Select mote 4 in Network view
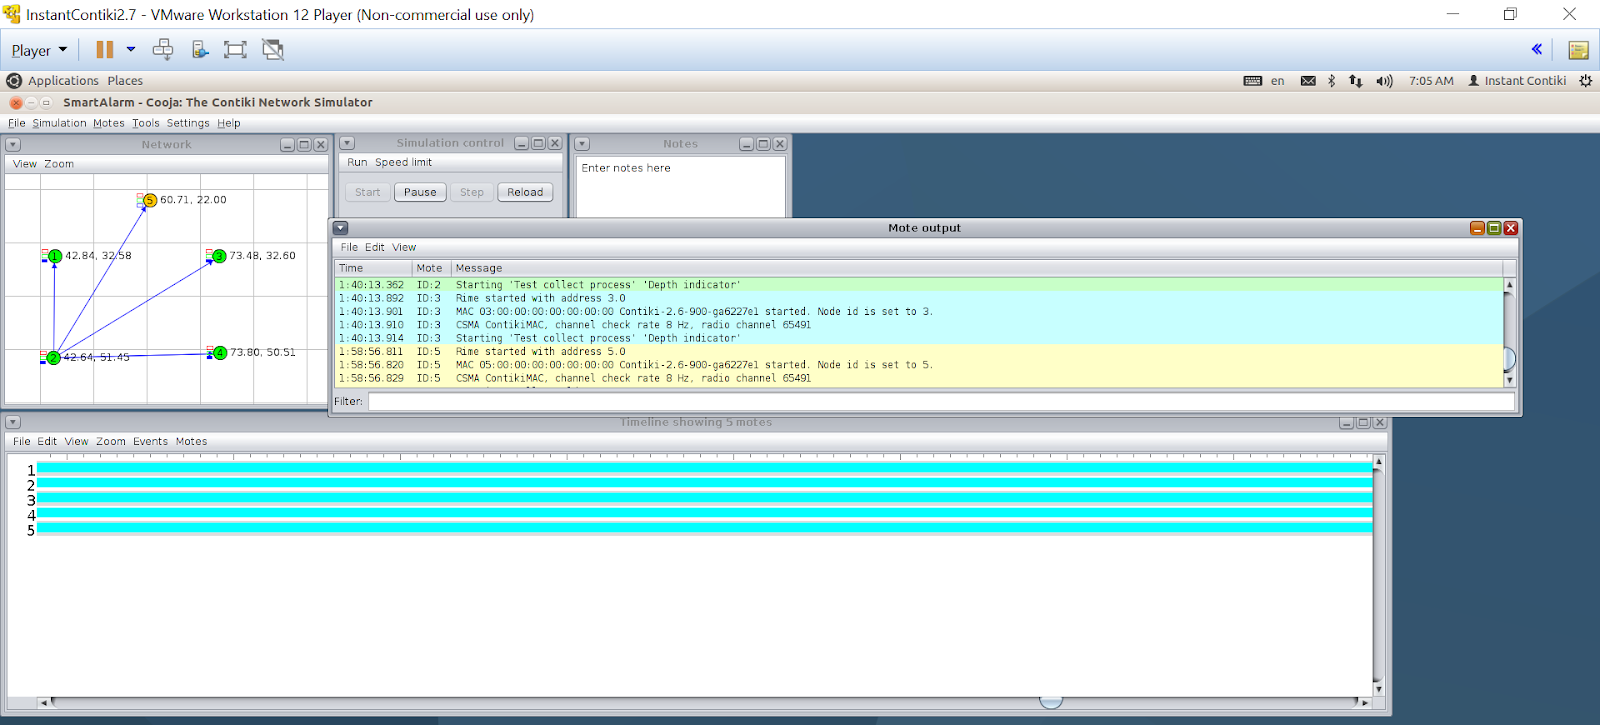 click(x=220, y=353)
